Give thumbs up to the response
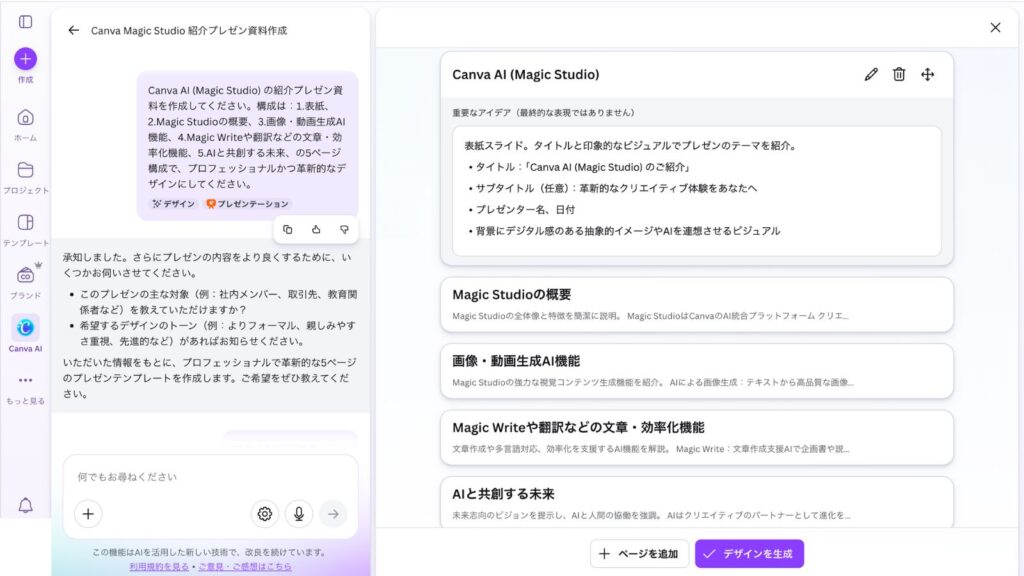 point(315,229)
